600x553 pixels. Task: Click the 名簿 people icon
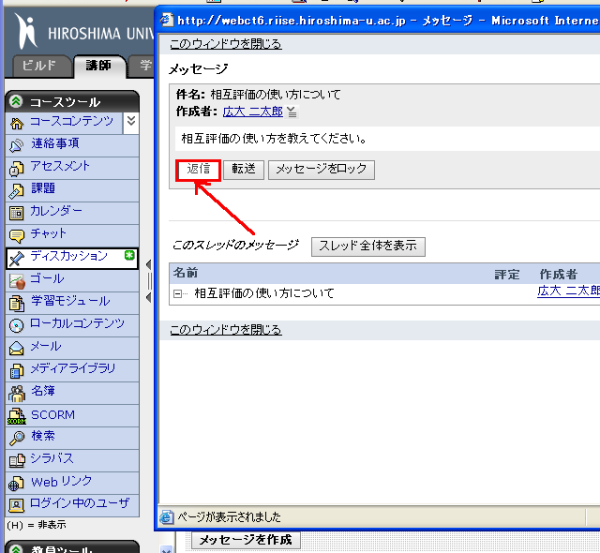pyautogui.click(x=16, y=393)
